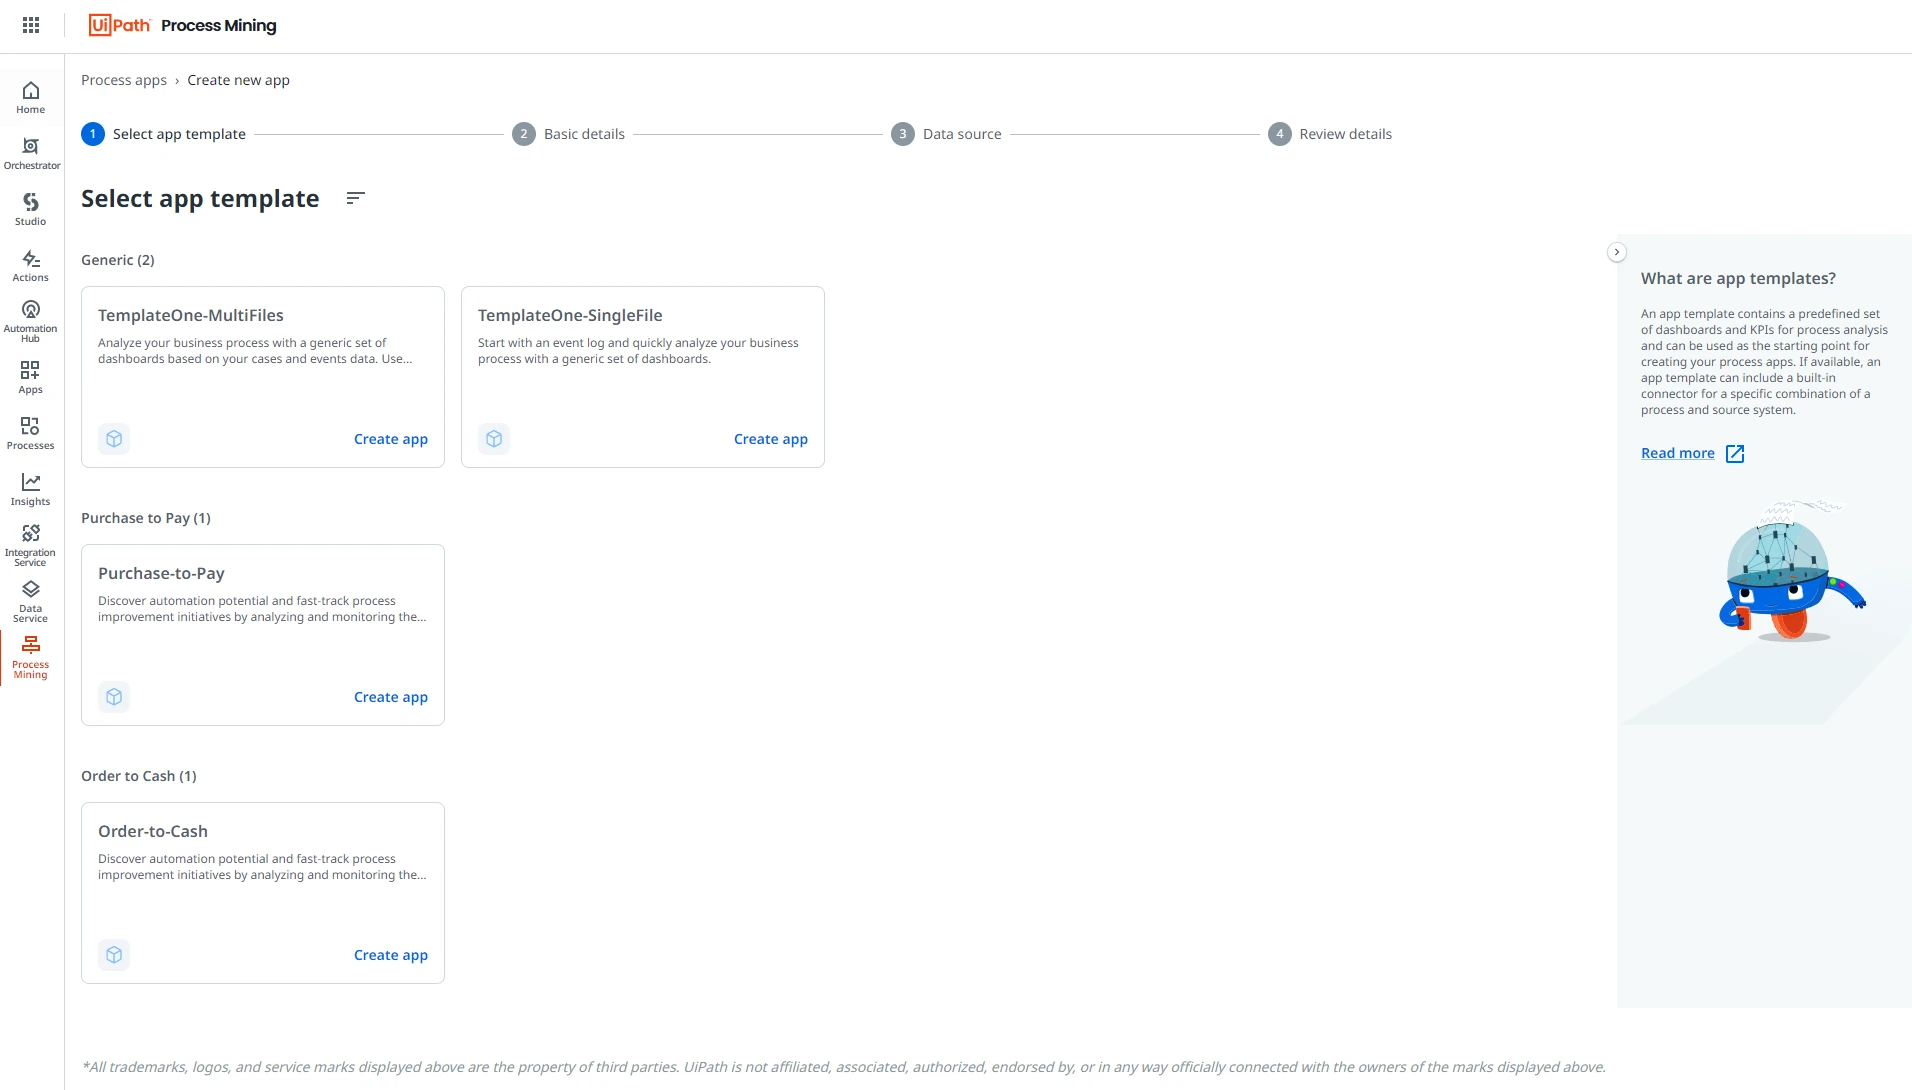Click the trademark disclaimer footnote
1912x1090 pixels.
(843, 1067)
